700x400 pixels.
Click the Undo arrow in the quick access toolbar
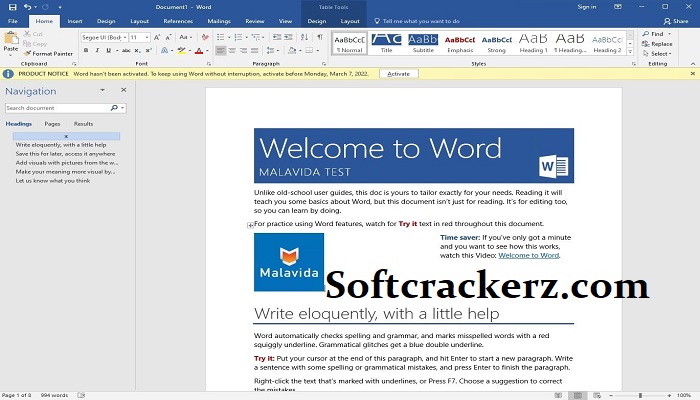pos(28,7)
